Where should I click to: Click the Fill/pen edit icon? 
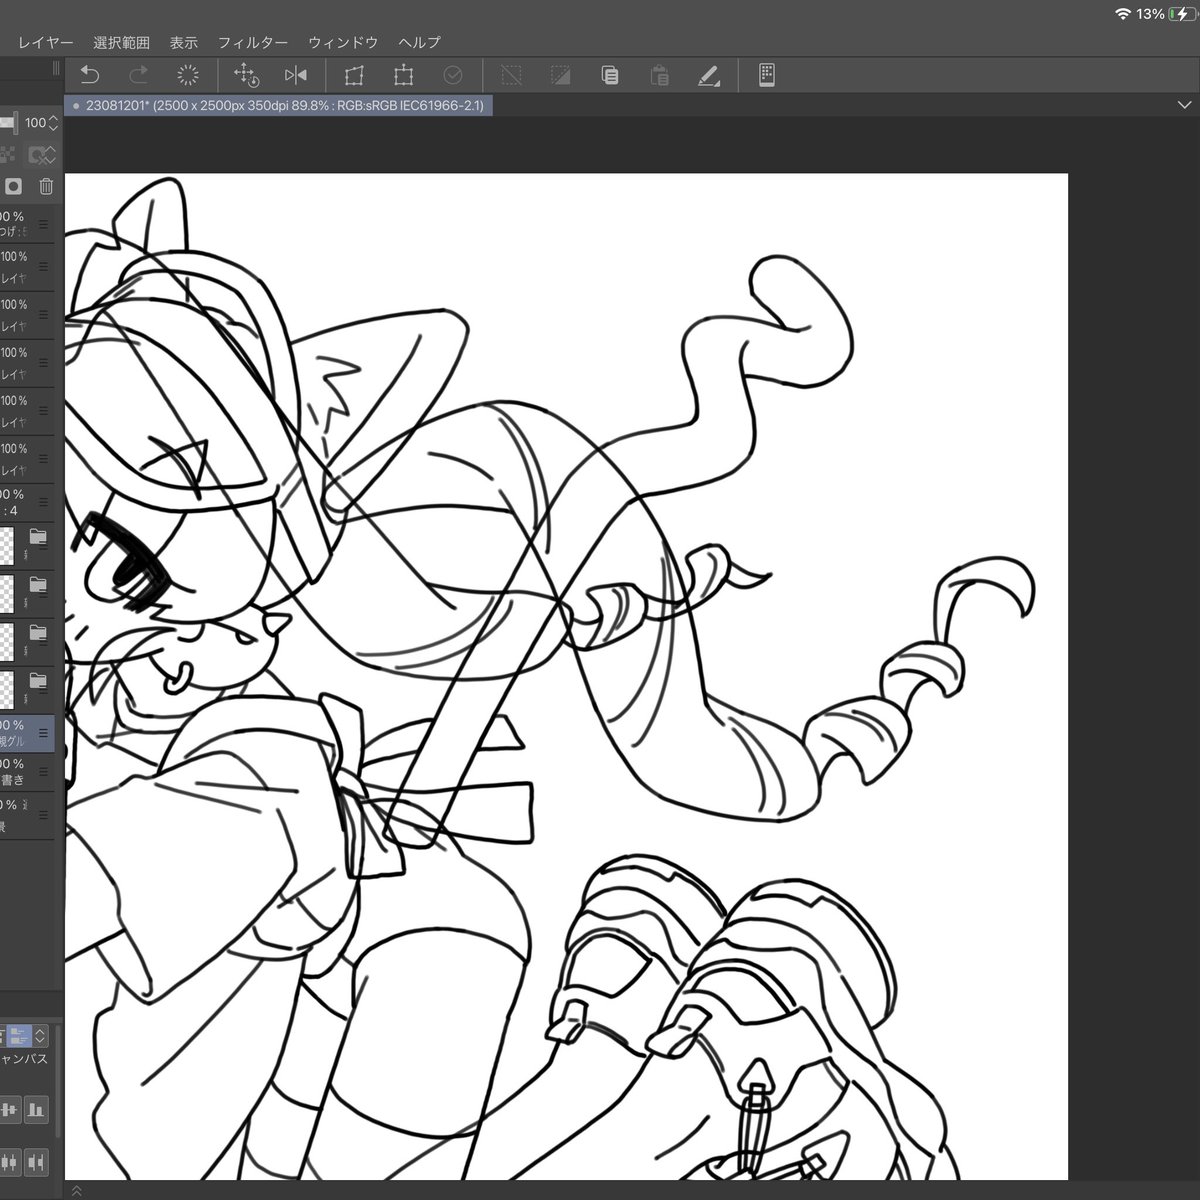click(708, 75)
